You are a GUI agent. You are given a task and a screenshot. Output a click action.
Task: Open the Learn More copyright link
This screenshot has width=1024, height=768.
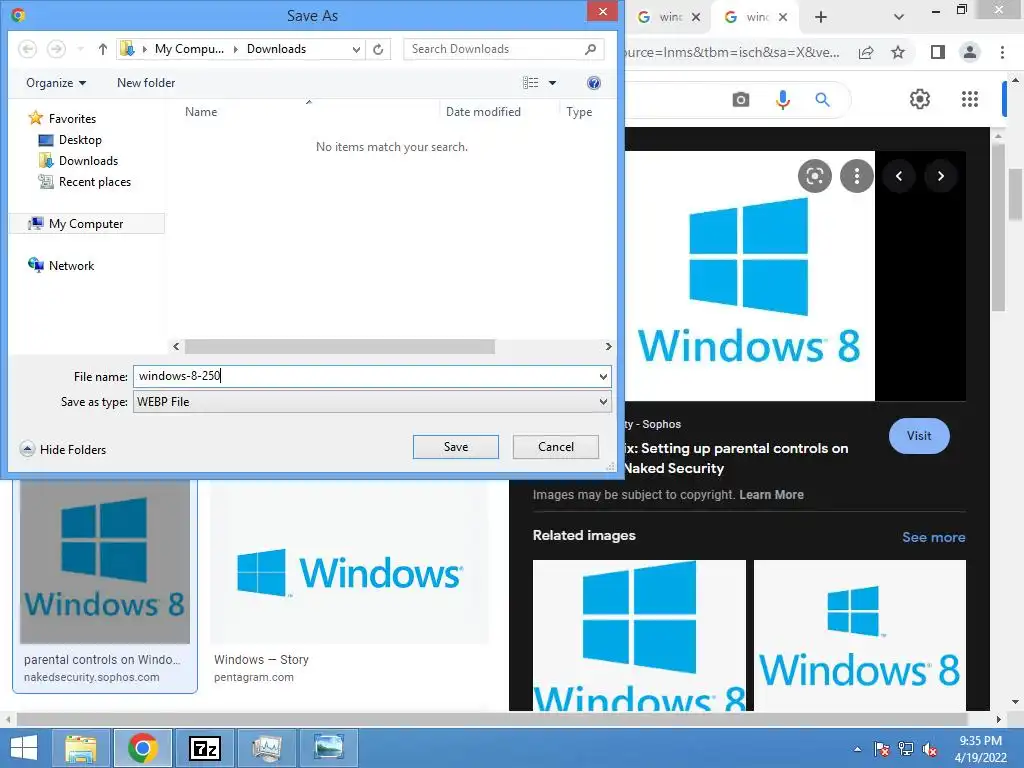771,494
